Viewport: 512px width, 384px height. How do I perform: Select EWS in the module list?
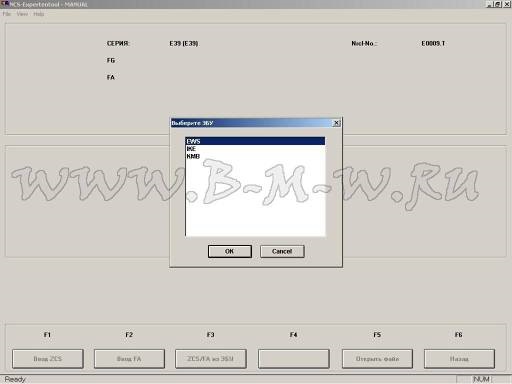[255, 141]
